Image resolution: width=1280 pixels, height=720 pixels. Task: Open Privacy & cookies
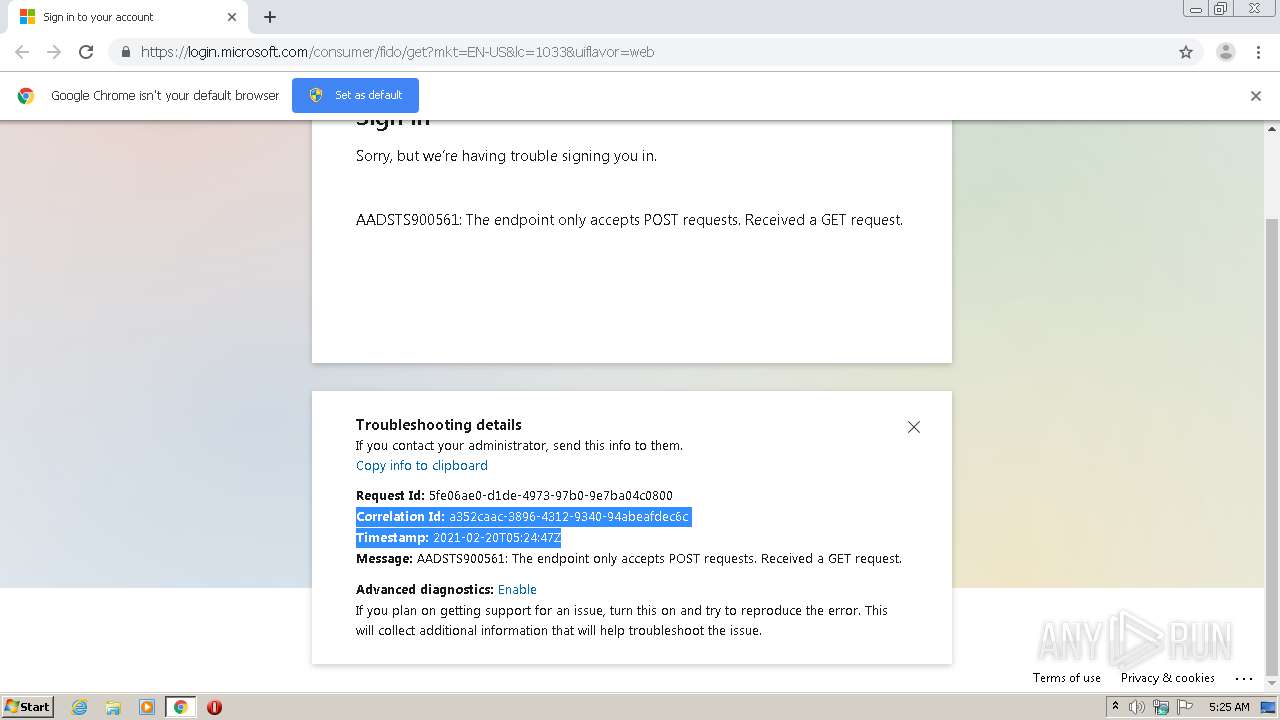pos(1168,677)
